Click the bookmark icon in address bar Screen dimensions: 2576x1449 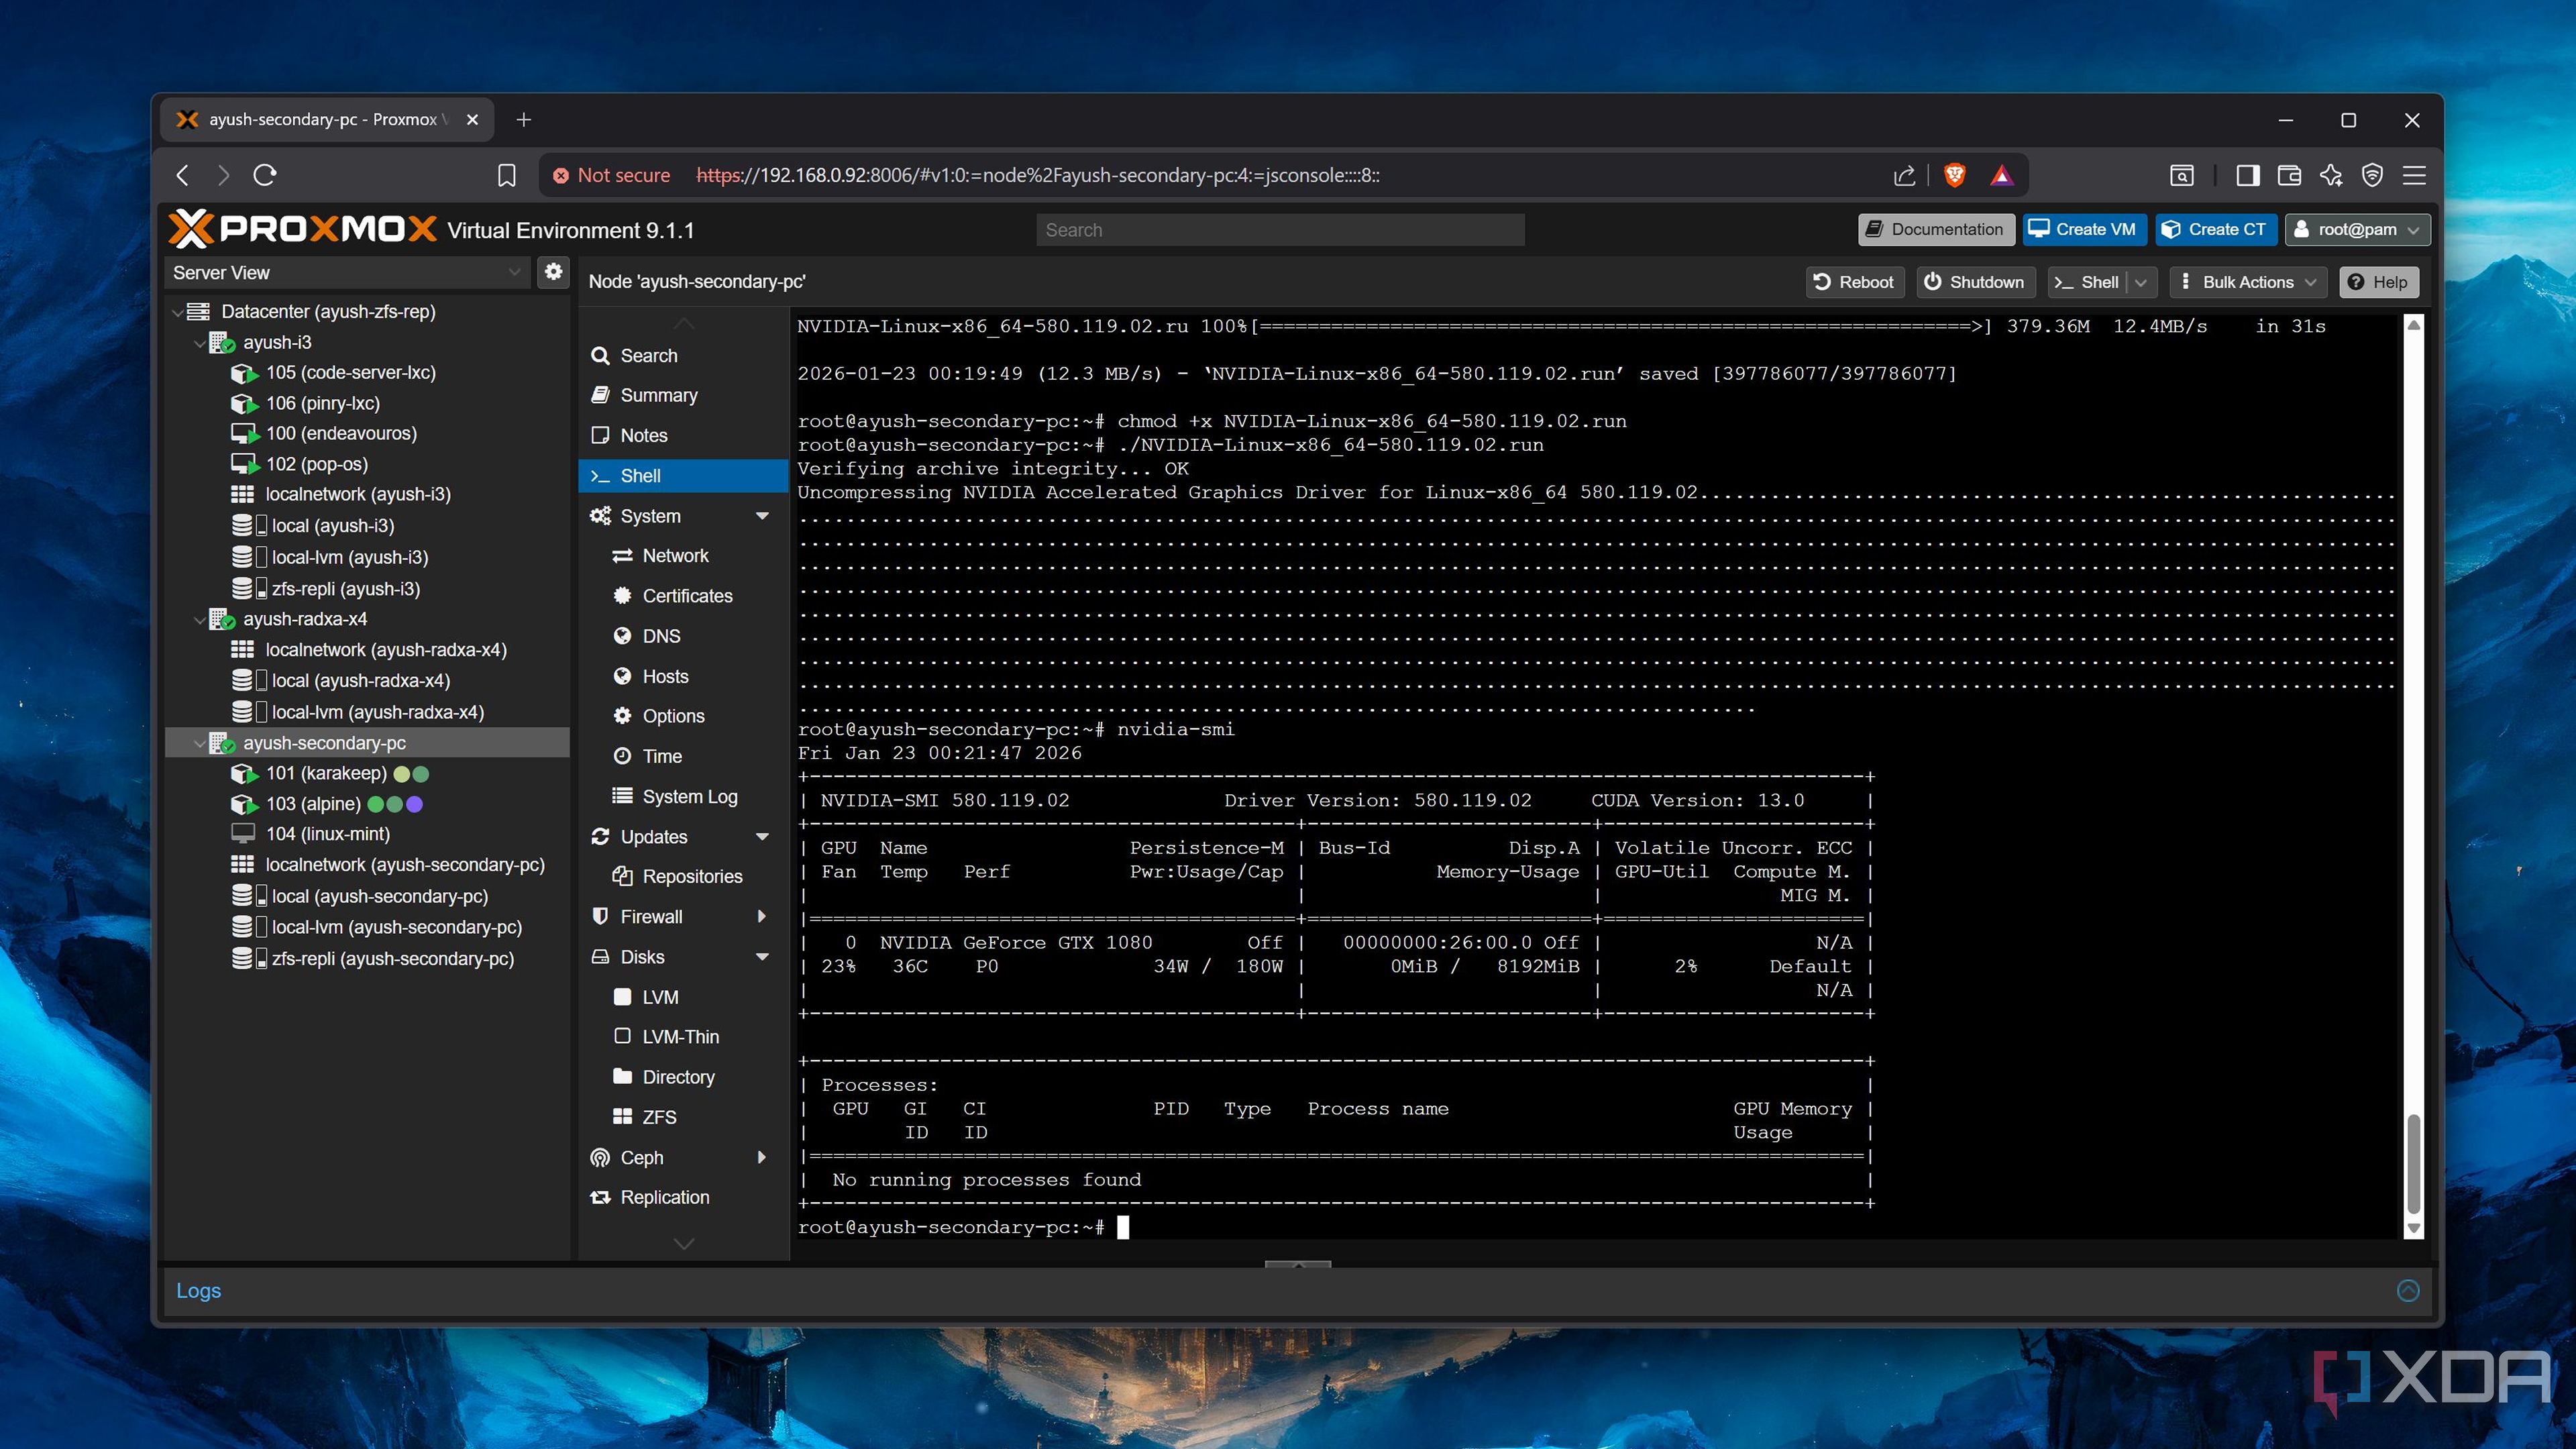[507, 175]
